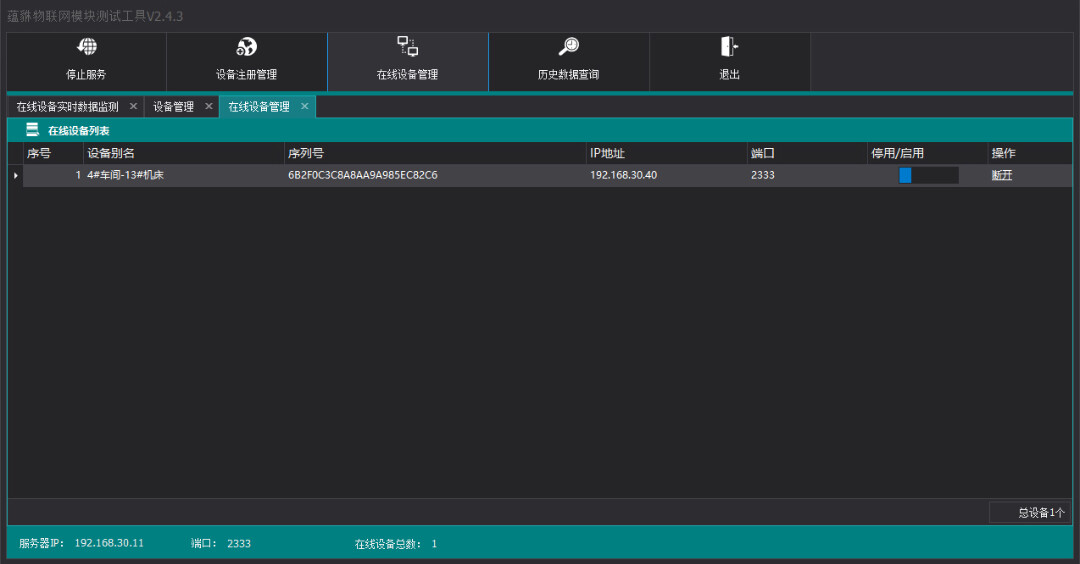Select the 在线设备管理 network icon
Viewport: 1080px width, 564px height.
pyautogui.click(x=407, y=46)
